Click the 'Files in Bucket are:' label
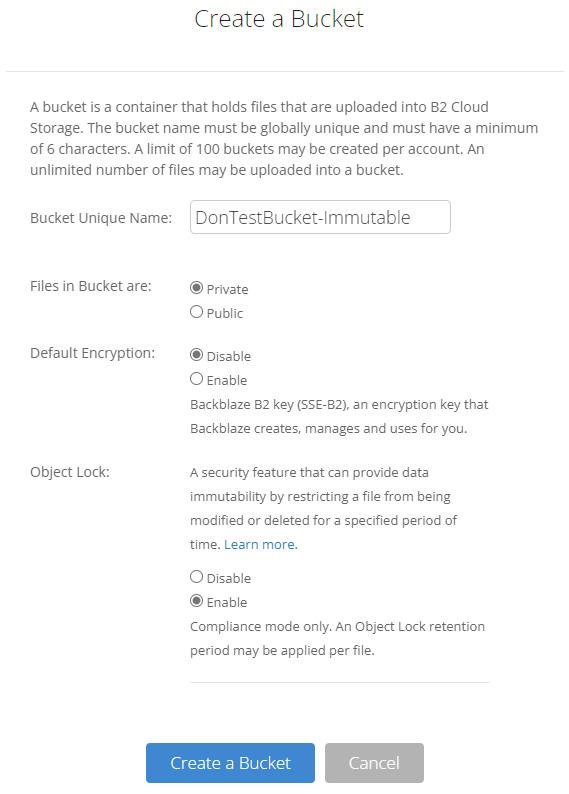Image resolution: width=569 pixels, height=794 pixels. coord(91,286)
